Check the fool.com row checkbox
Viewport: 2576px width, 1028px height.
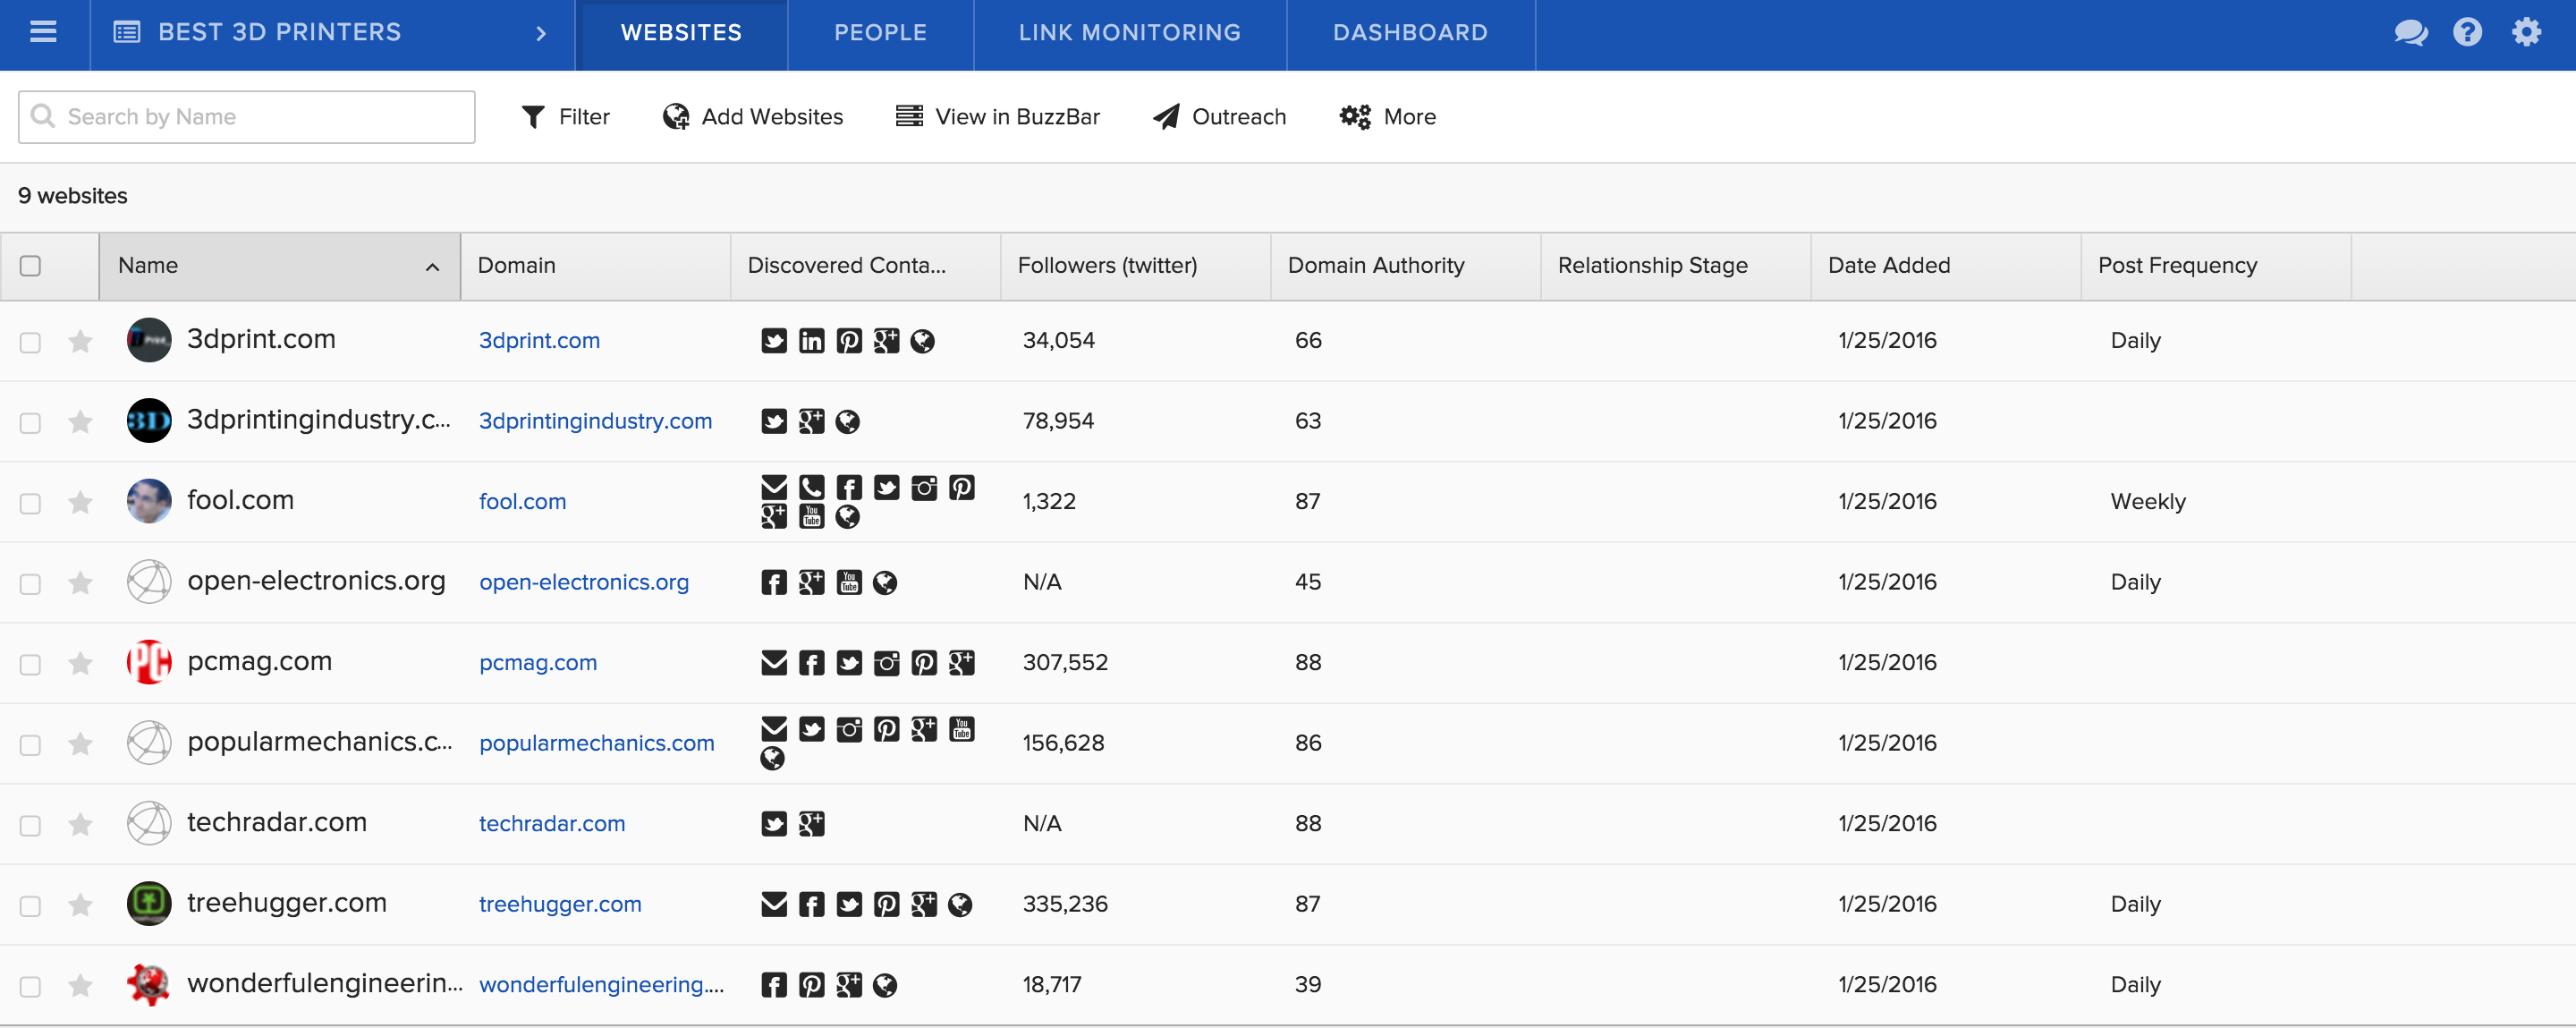(x=30, y=503)
